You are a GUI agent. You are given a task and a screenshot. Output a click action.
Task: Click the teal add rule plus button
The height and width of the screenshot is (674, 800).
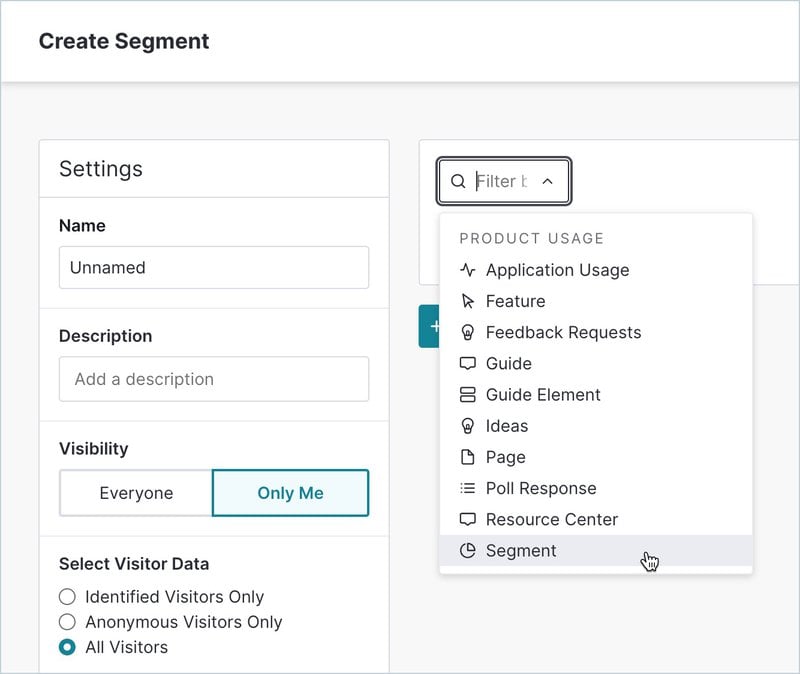tap(430, 326)
